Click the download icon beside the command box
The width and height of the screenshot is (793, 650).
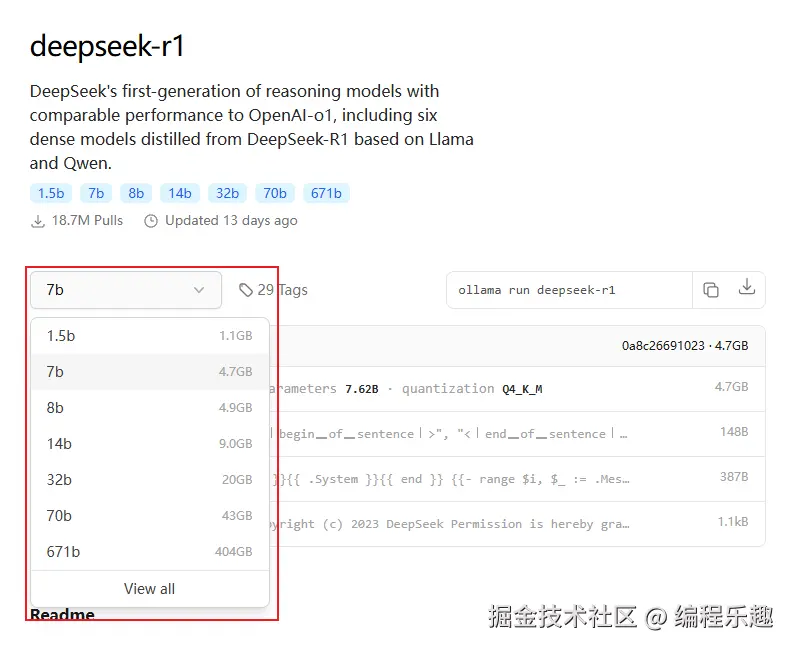pyautogui.click(x=746, y=287)
